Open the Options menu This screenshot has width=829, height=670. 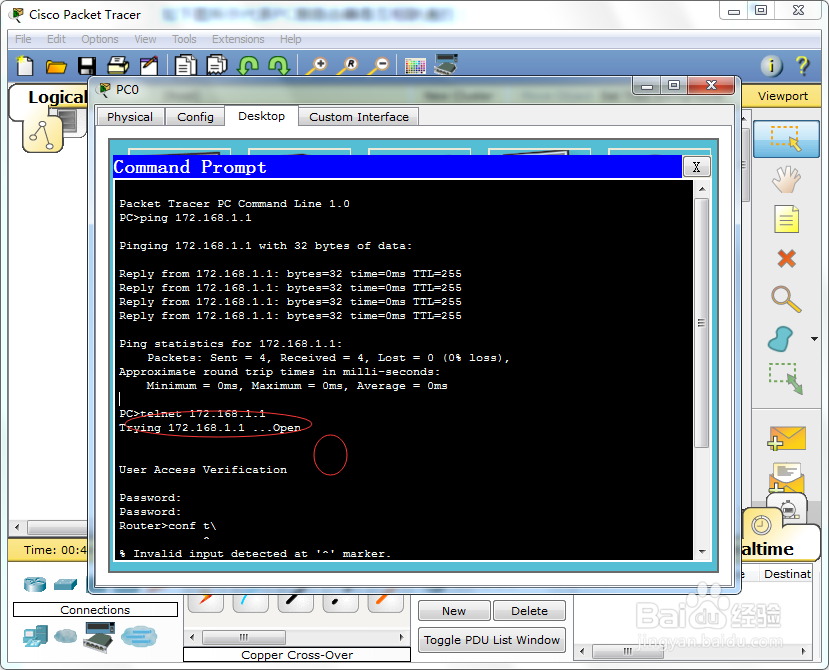click(99, 39)
